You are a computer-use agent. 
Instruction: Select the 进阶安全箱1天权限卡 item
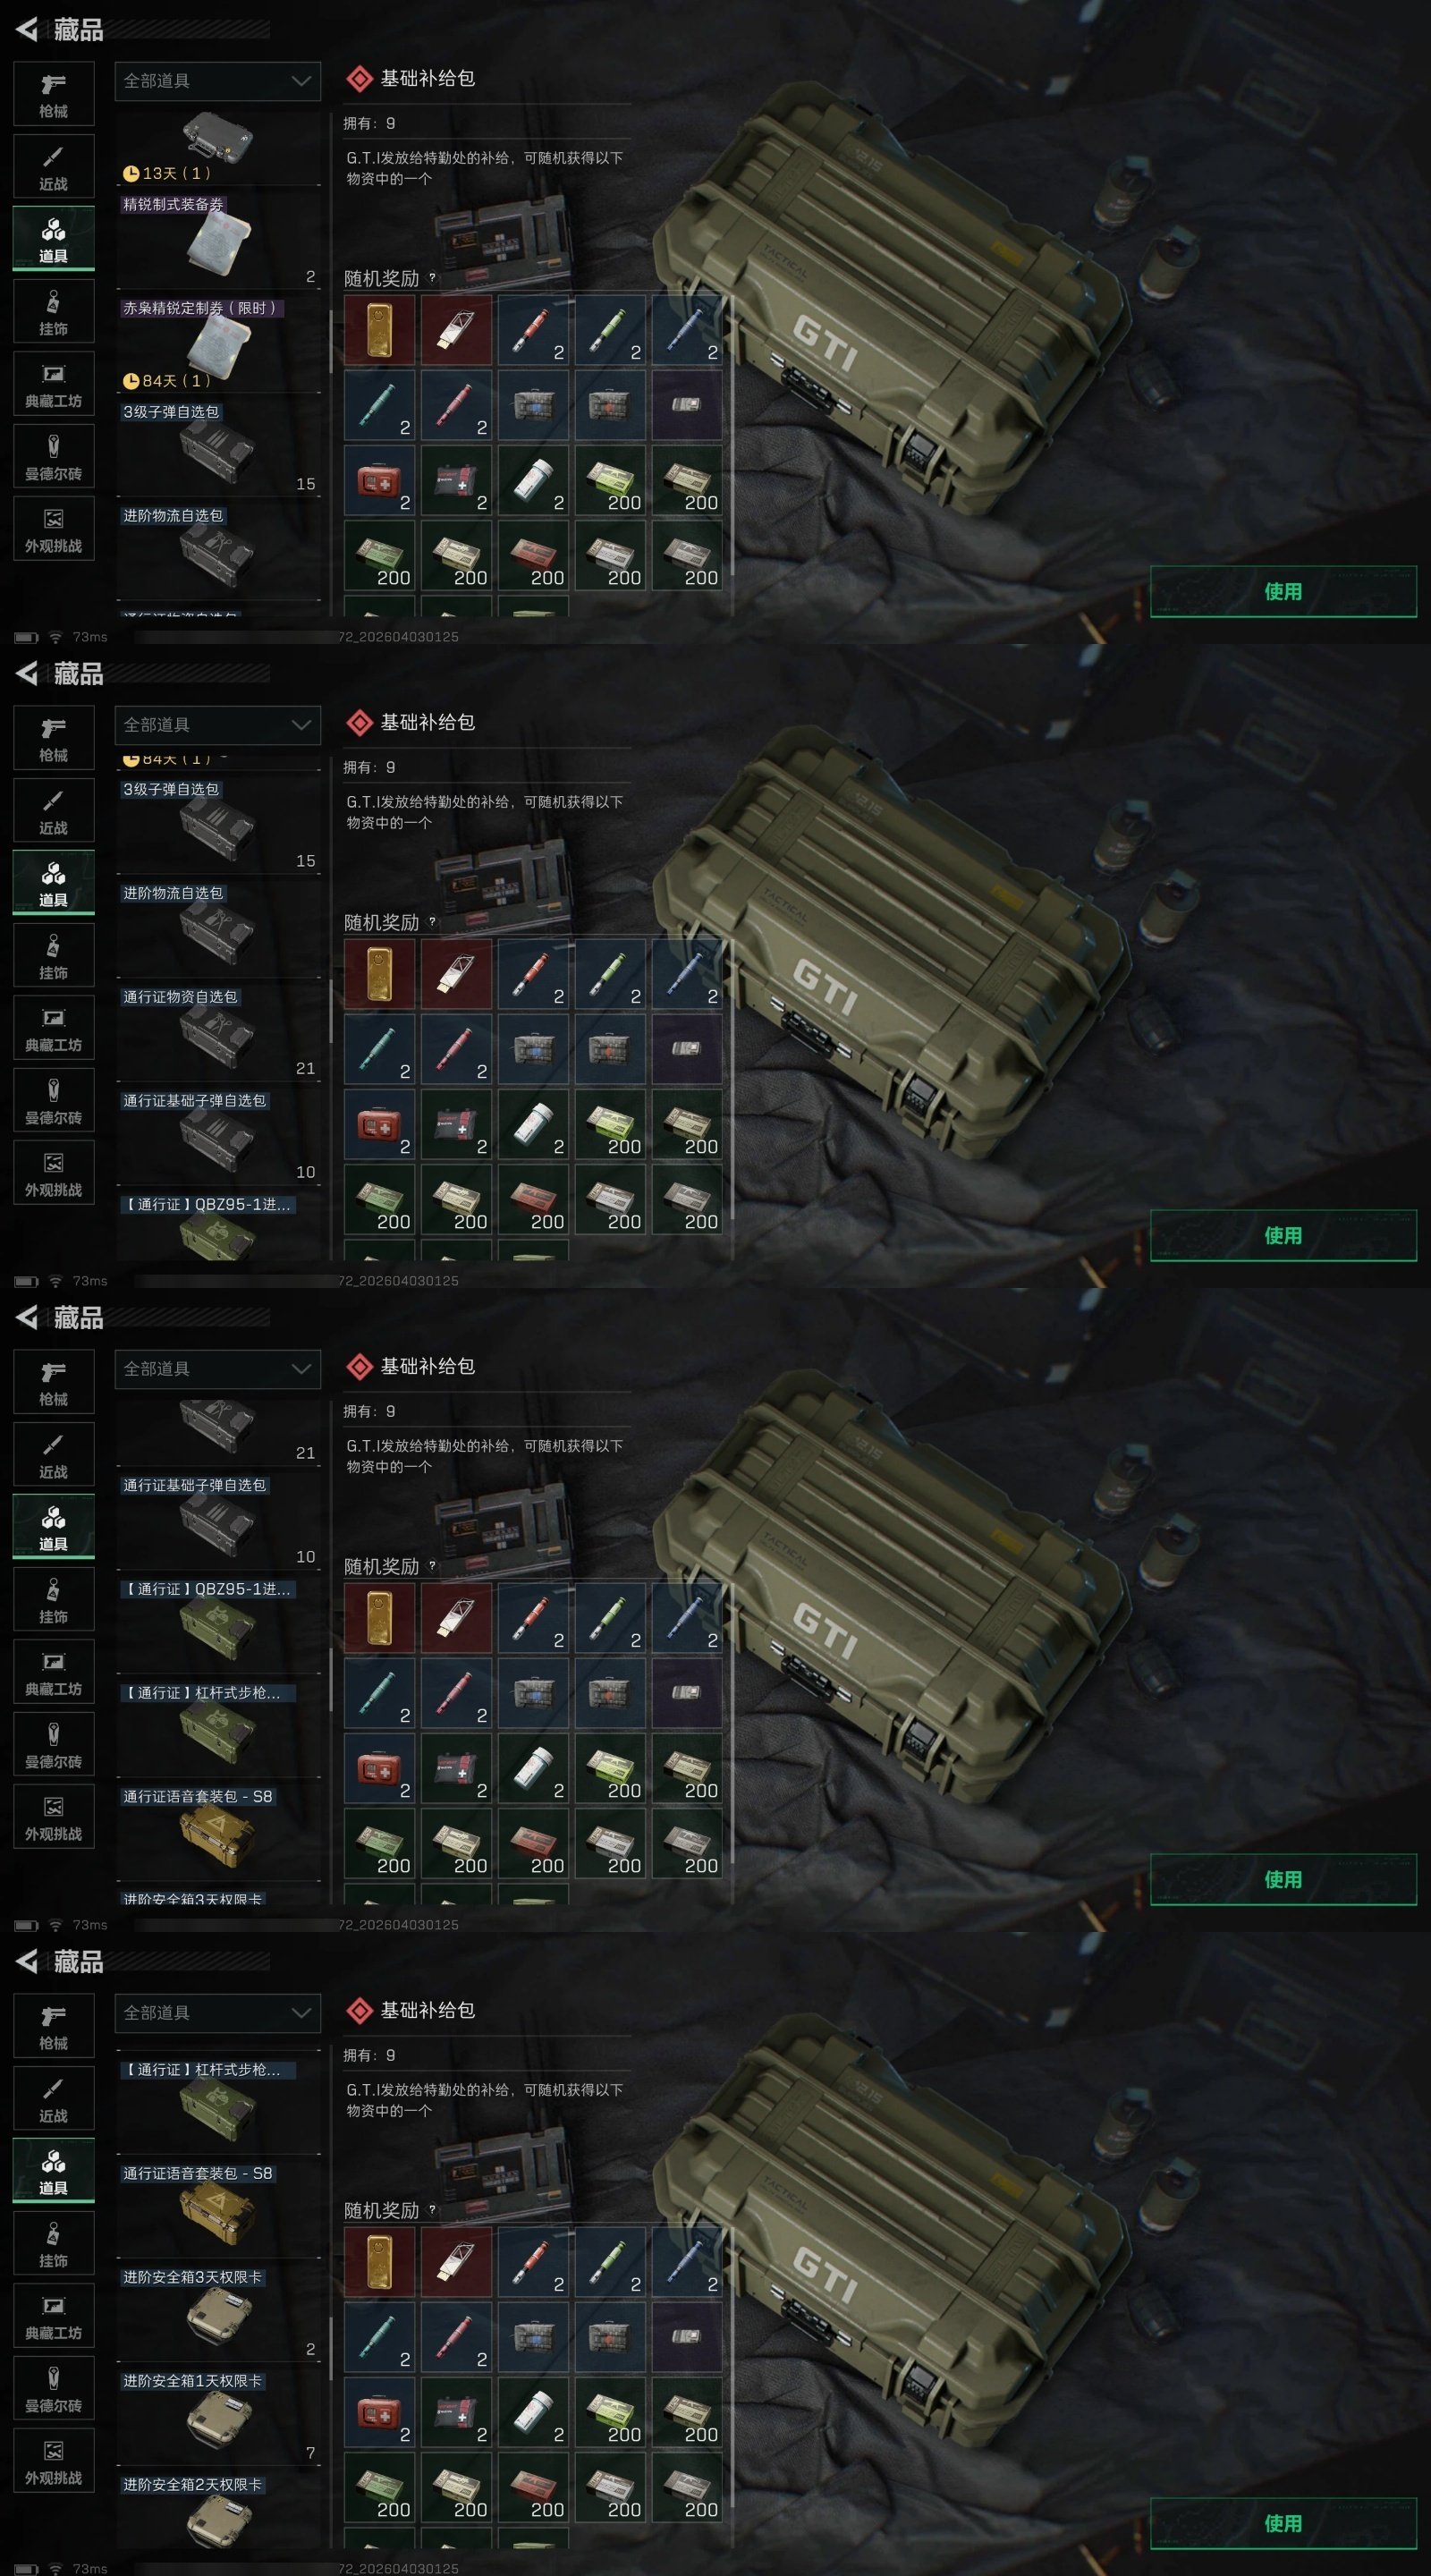tap(218, 2416)
